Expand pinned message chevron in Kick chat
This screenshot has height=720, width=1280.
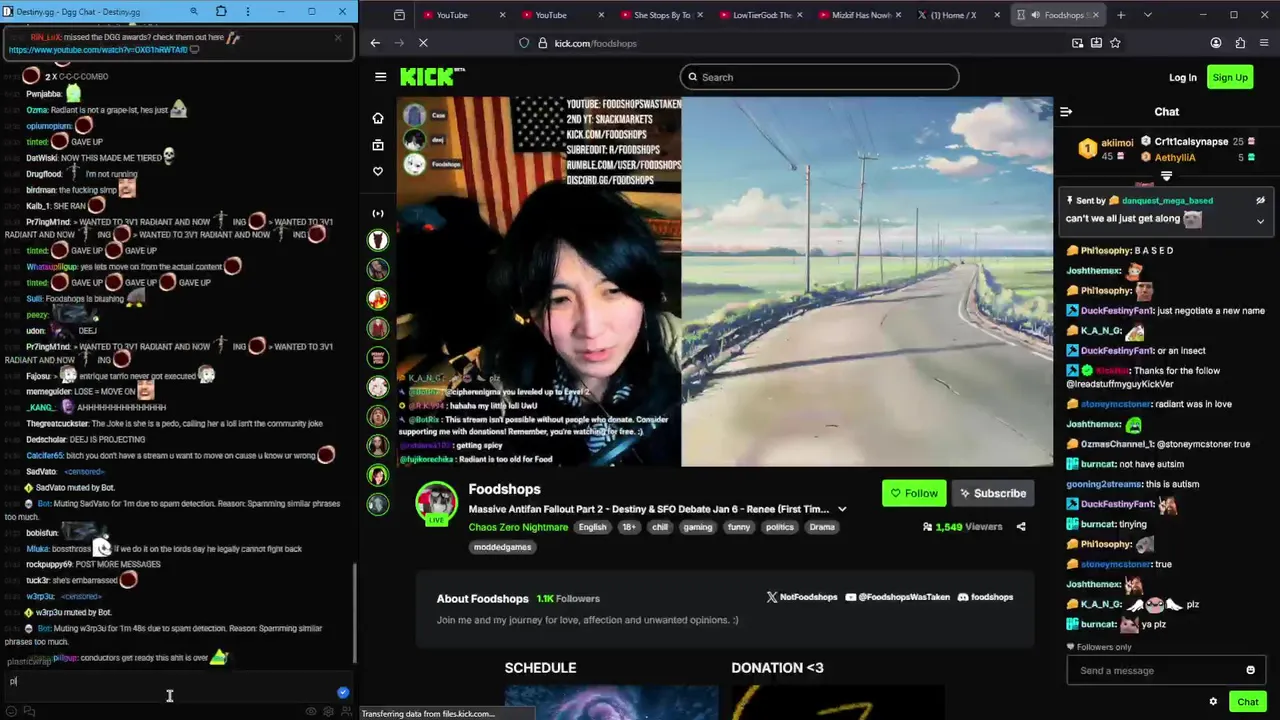point(1260,221)
